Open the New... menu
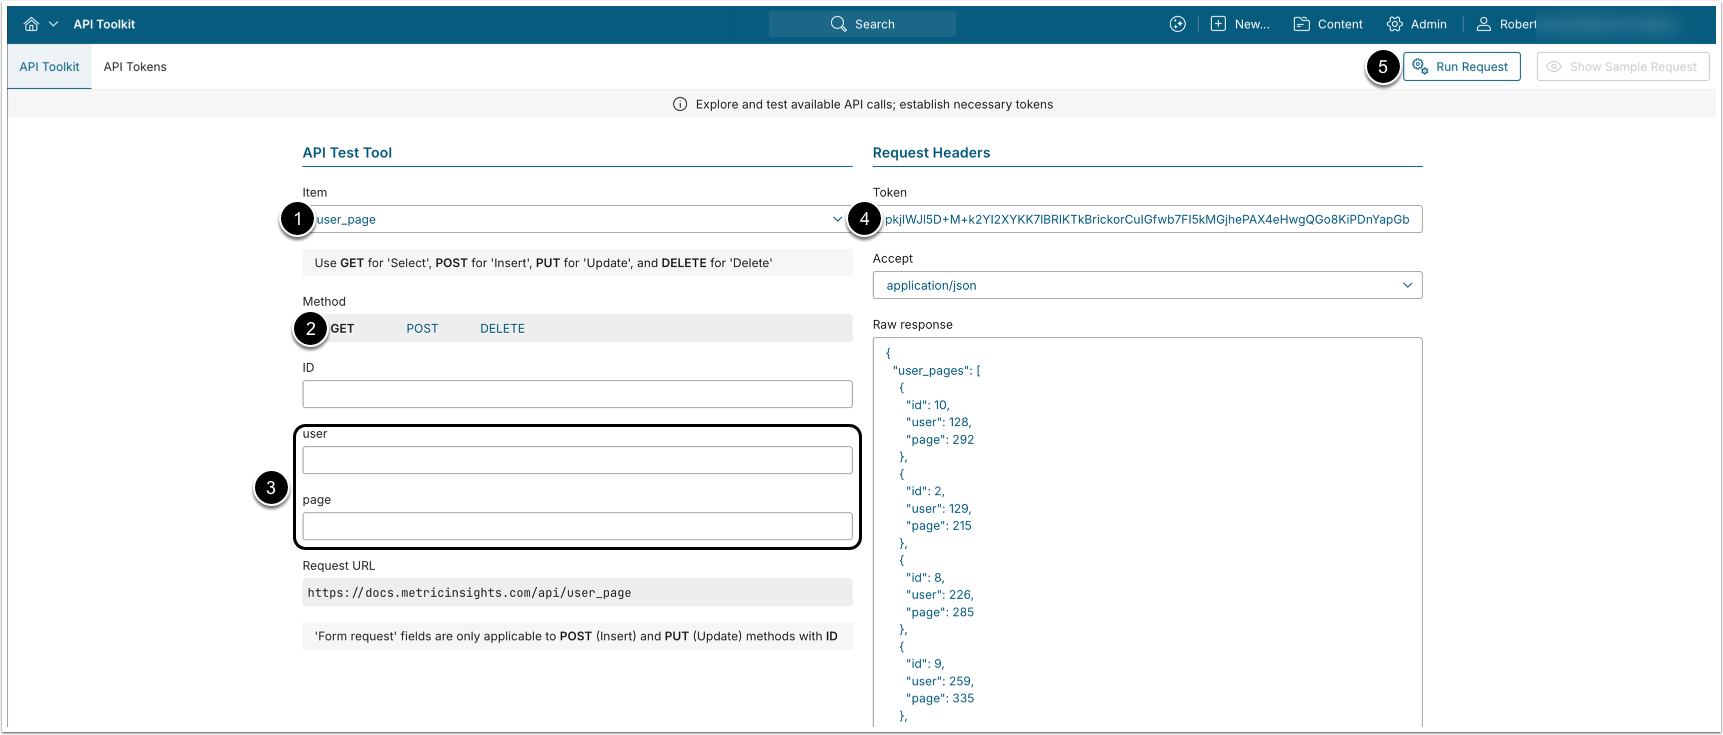The width and height of the screenshot is (1723, 735). (1252, 24)
